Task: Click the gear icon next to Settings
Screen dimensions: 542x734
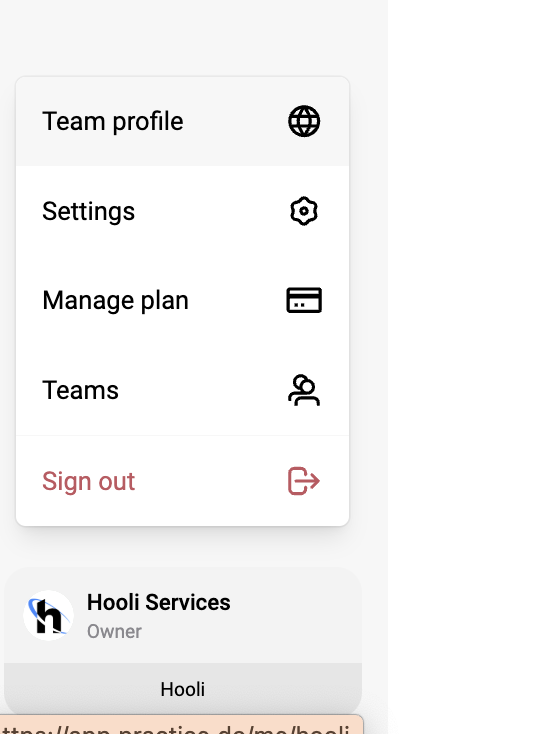Action: coord(304,211)
